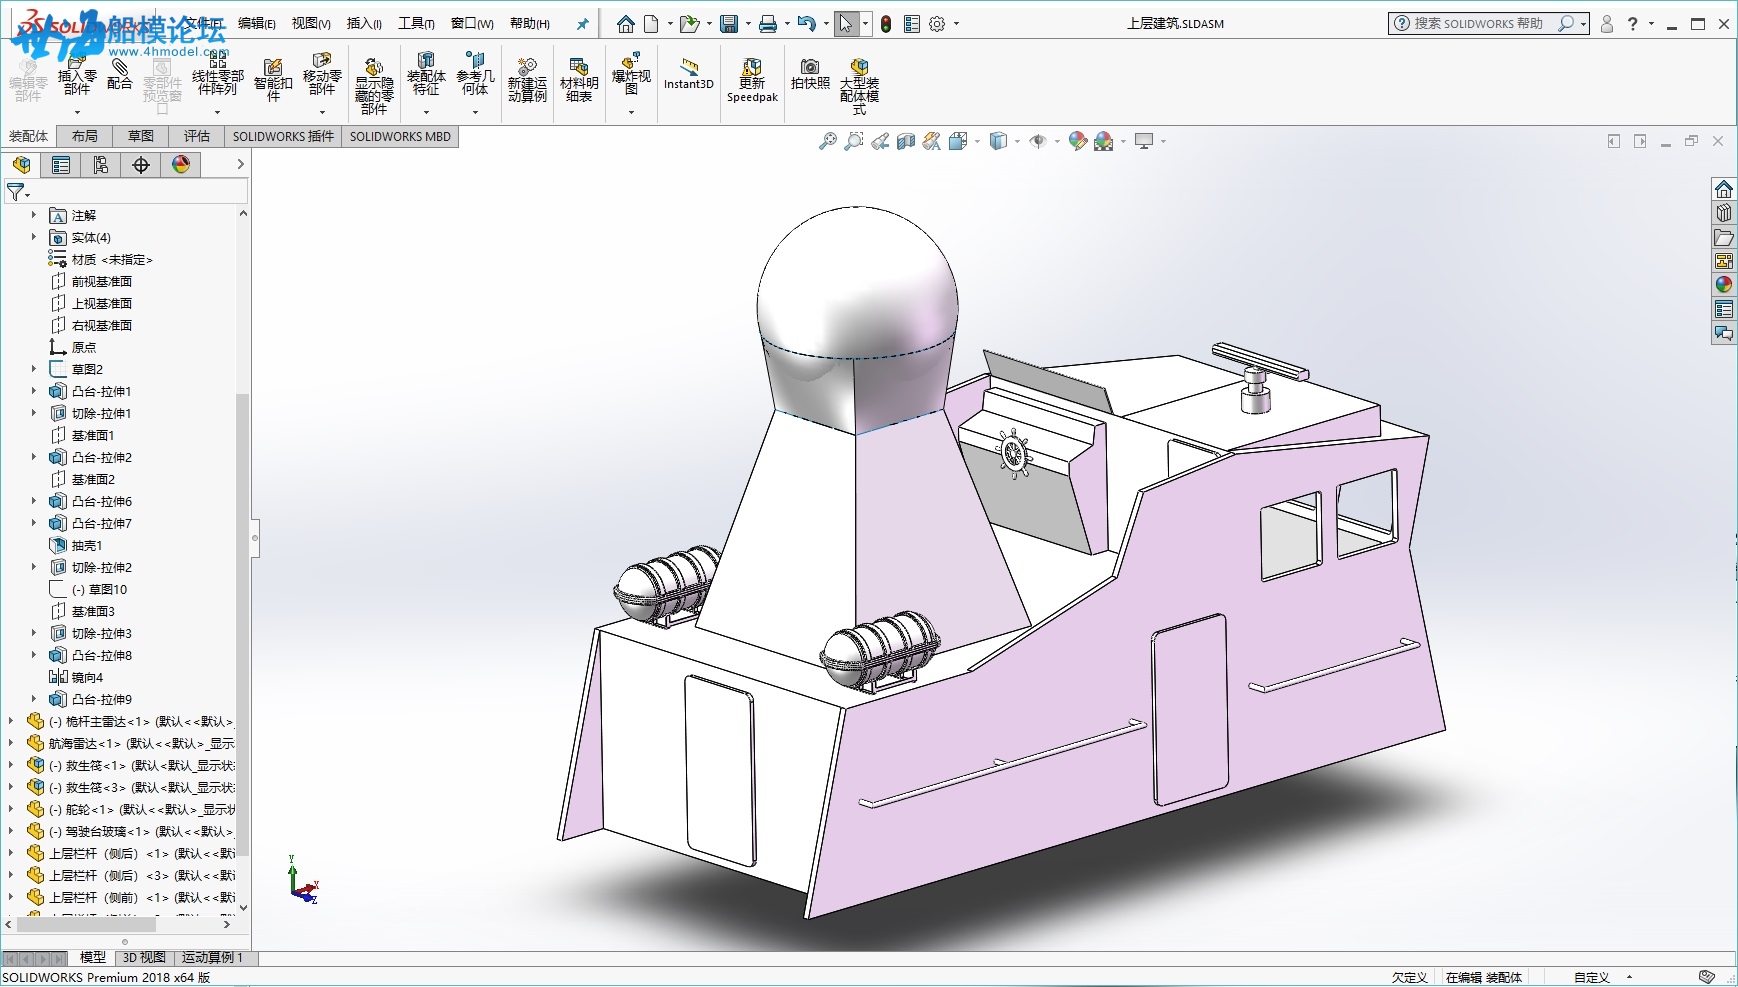Expand the 实体(4) tree node
The height and width of the screenshot is (987, 1738).
pos(33,237)
